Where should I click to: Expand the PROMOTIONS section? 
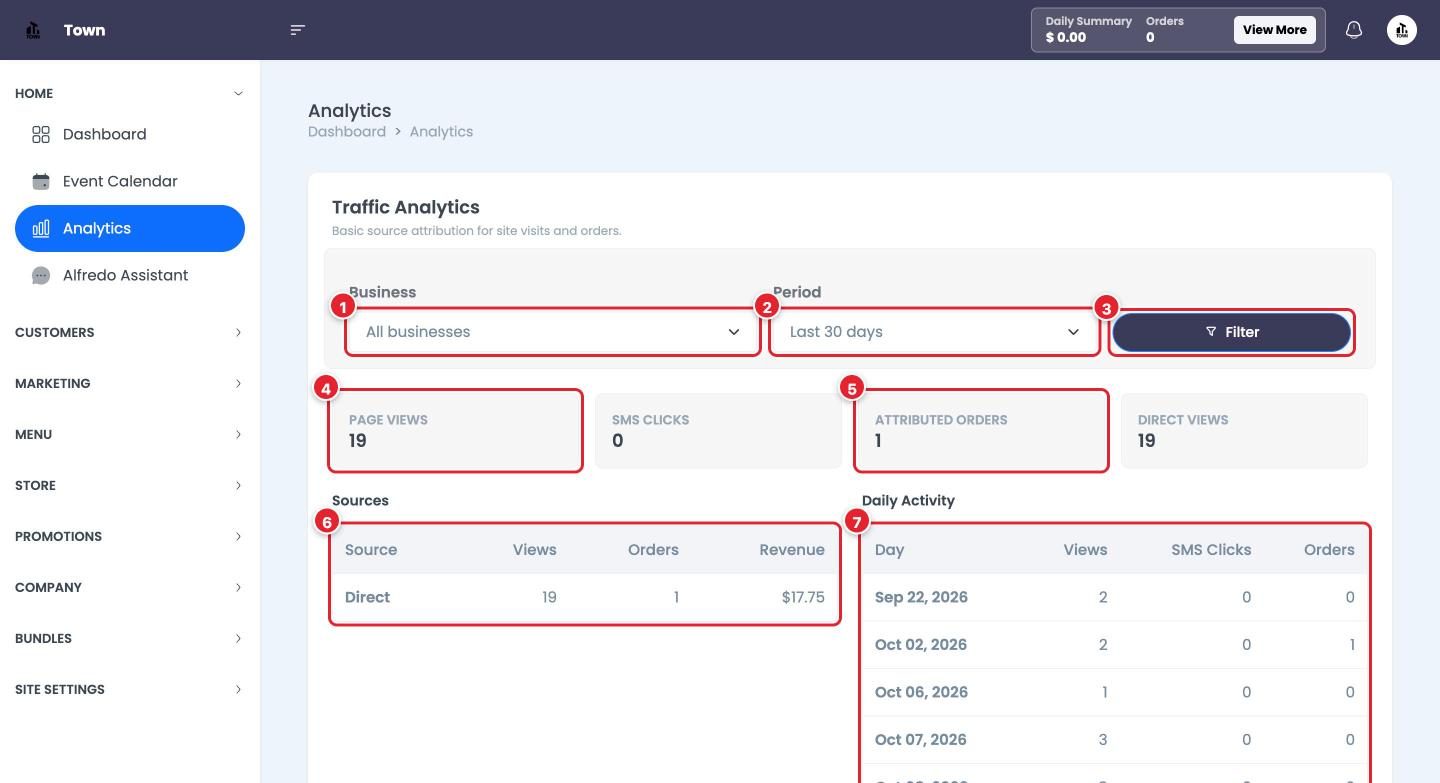(x=130, y=536)
